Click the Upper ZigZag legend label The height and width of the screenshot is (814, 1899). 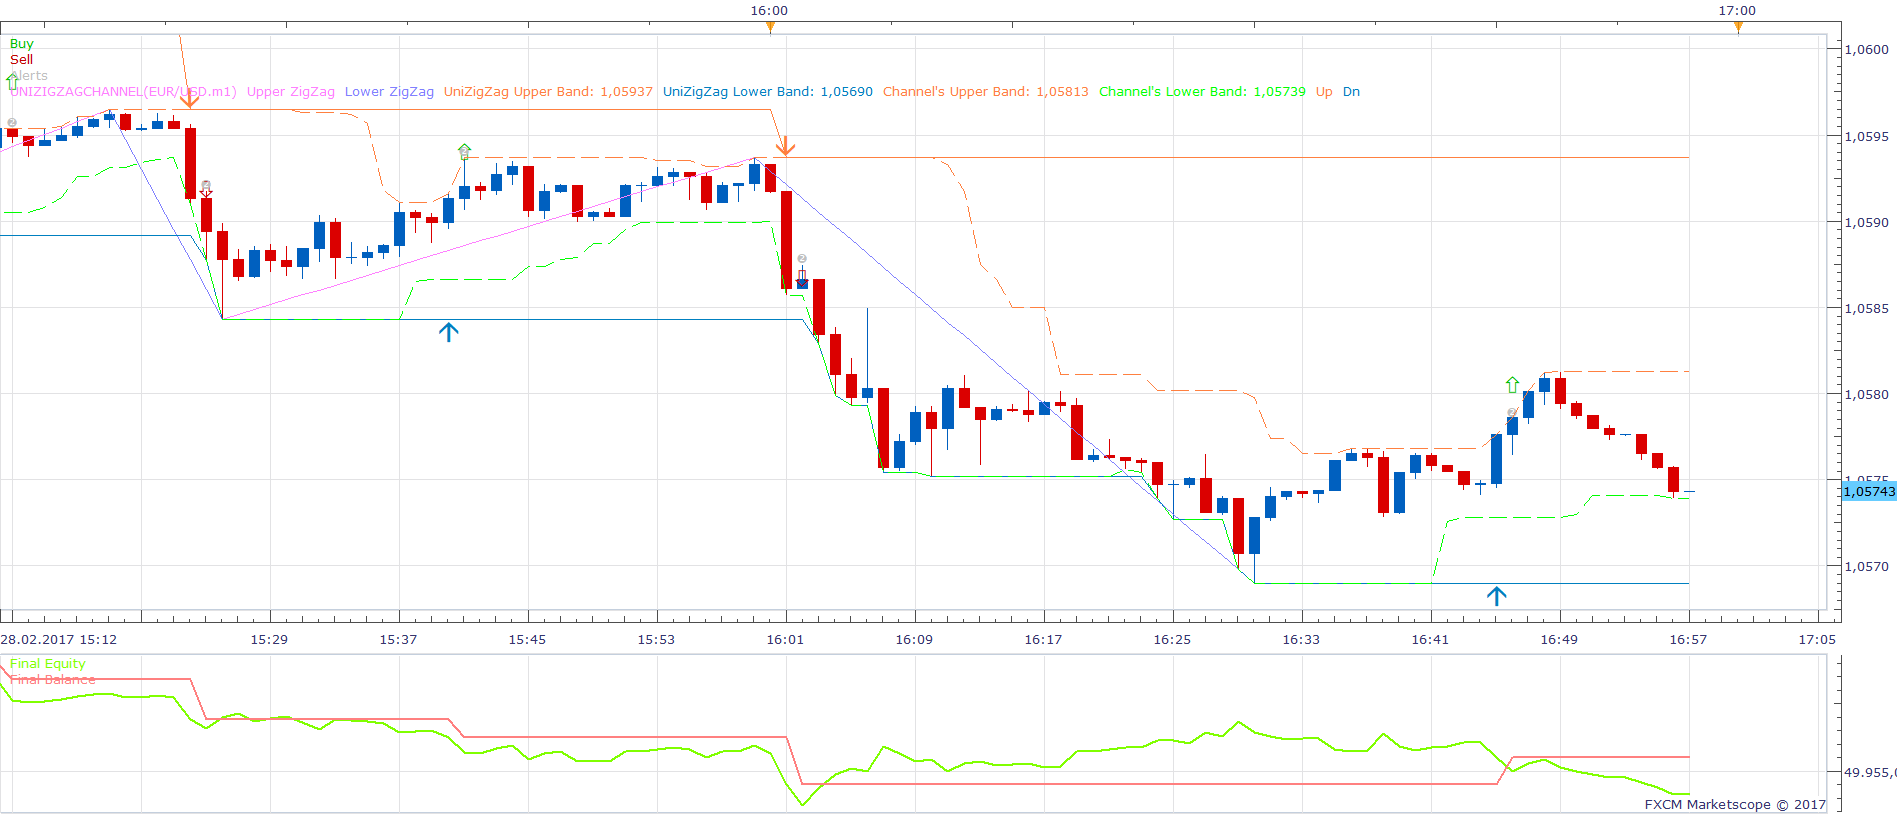point(291,92)
